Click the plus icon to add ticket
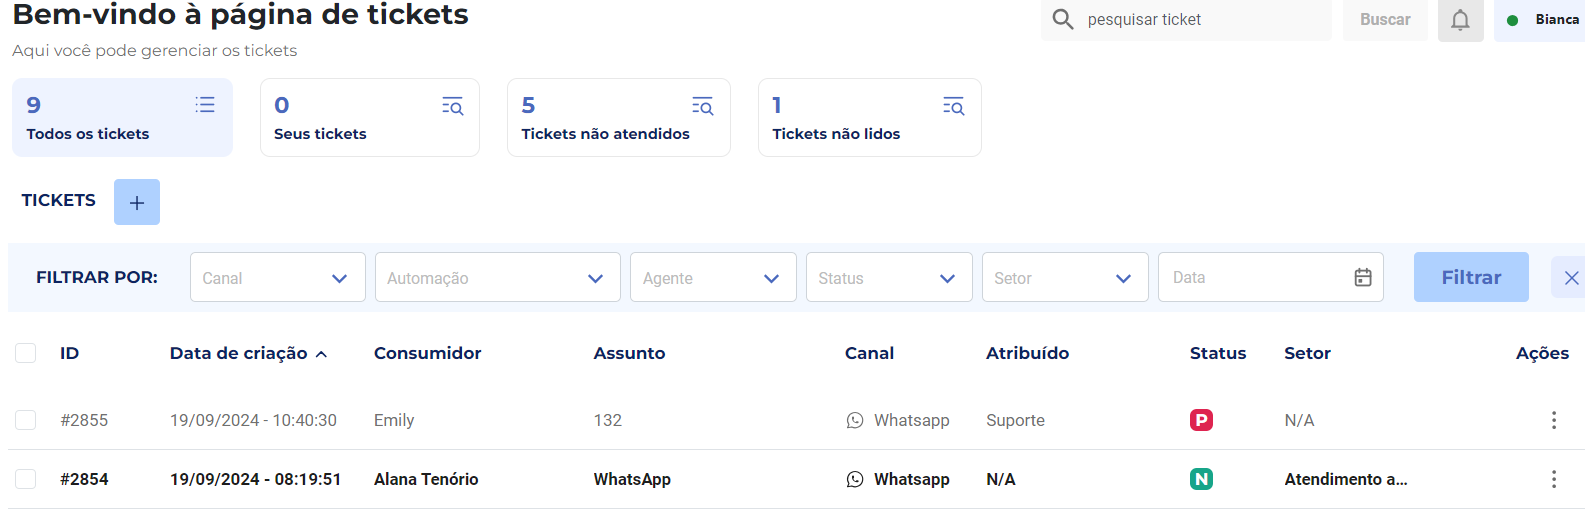This screenshot has width=1585, height=517. click(x=137, y=202)
